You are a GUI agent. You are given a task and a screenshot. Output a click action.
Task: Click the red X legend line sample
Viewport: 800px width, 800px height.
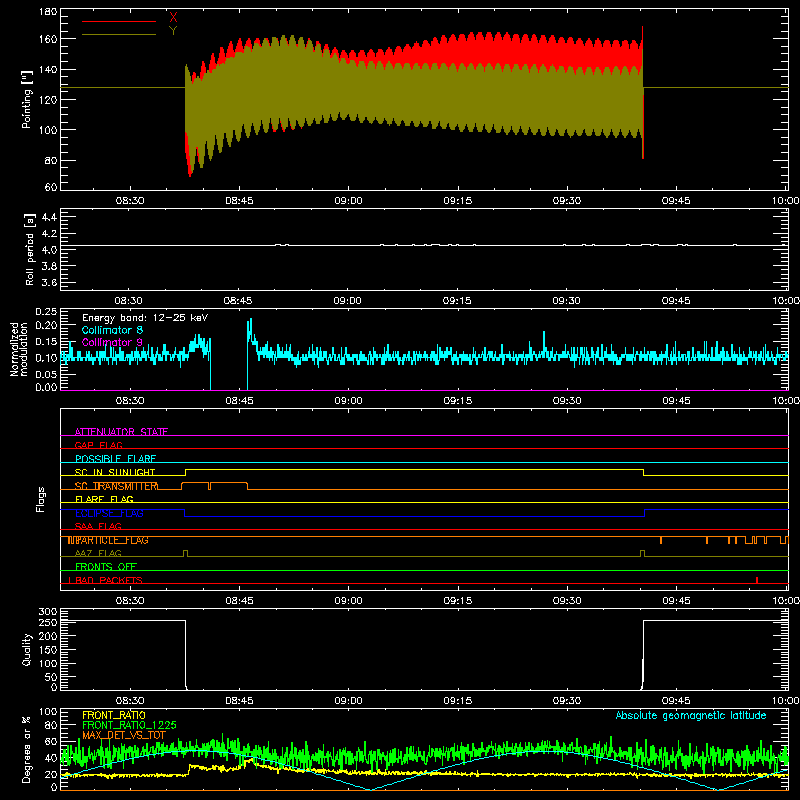(118, 21)
